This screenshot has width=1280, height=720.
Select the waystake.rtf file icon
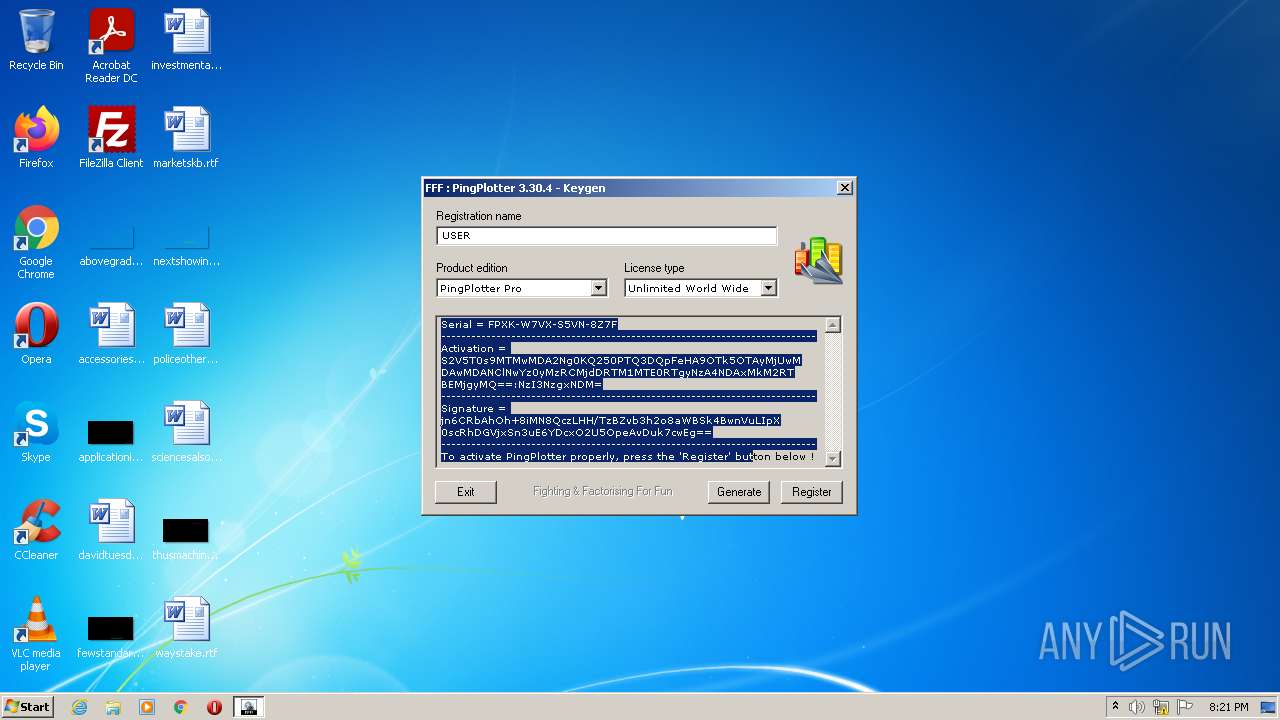click(186, 629)
